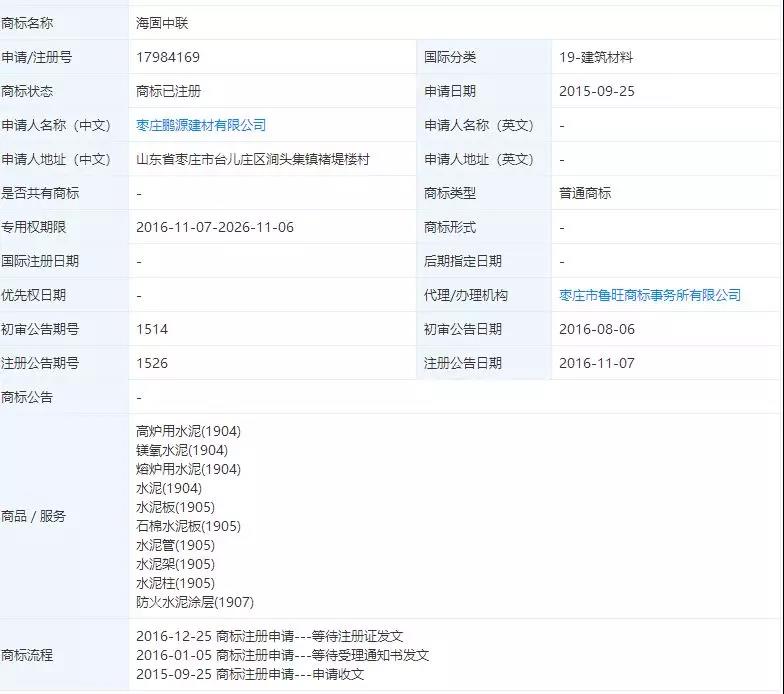
Task: Click the 2016-01-05 等待受理通知书发文 process entry
Action: (x=282, y=655)
